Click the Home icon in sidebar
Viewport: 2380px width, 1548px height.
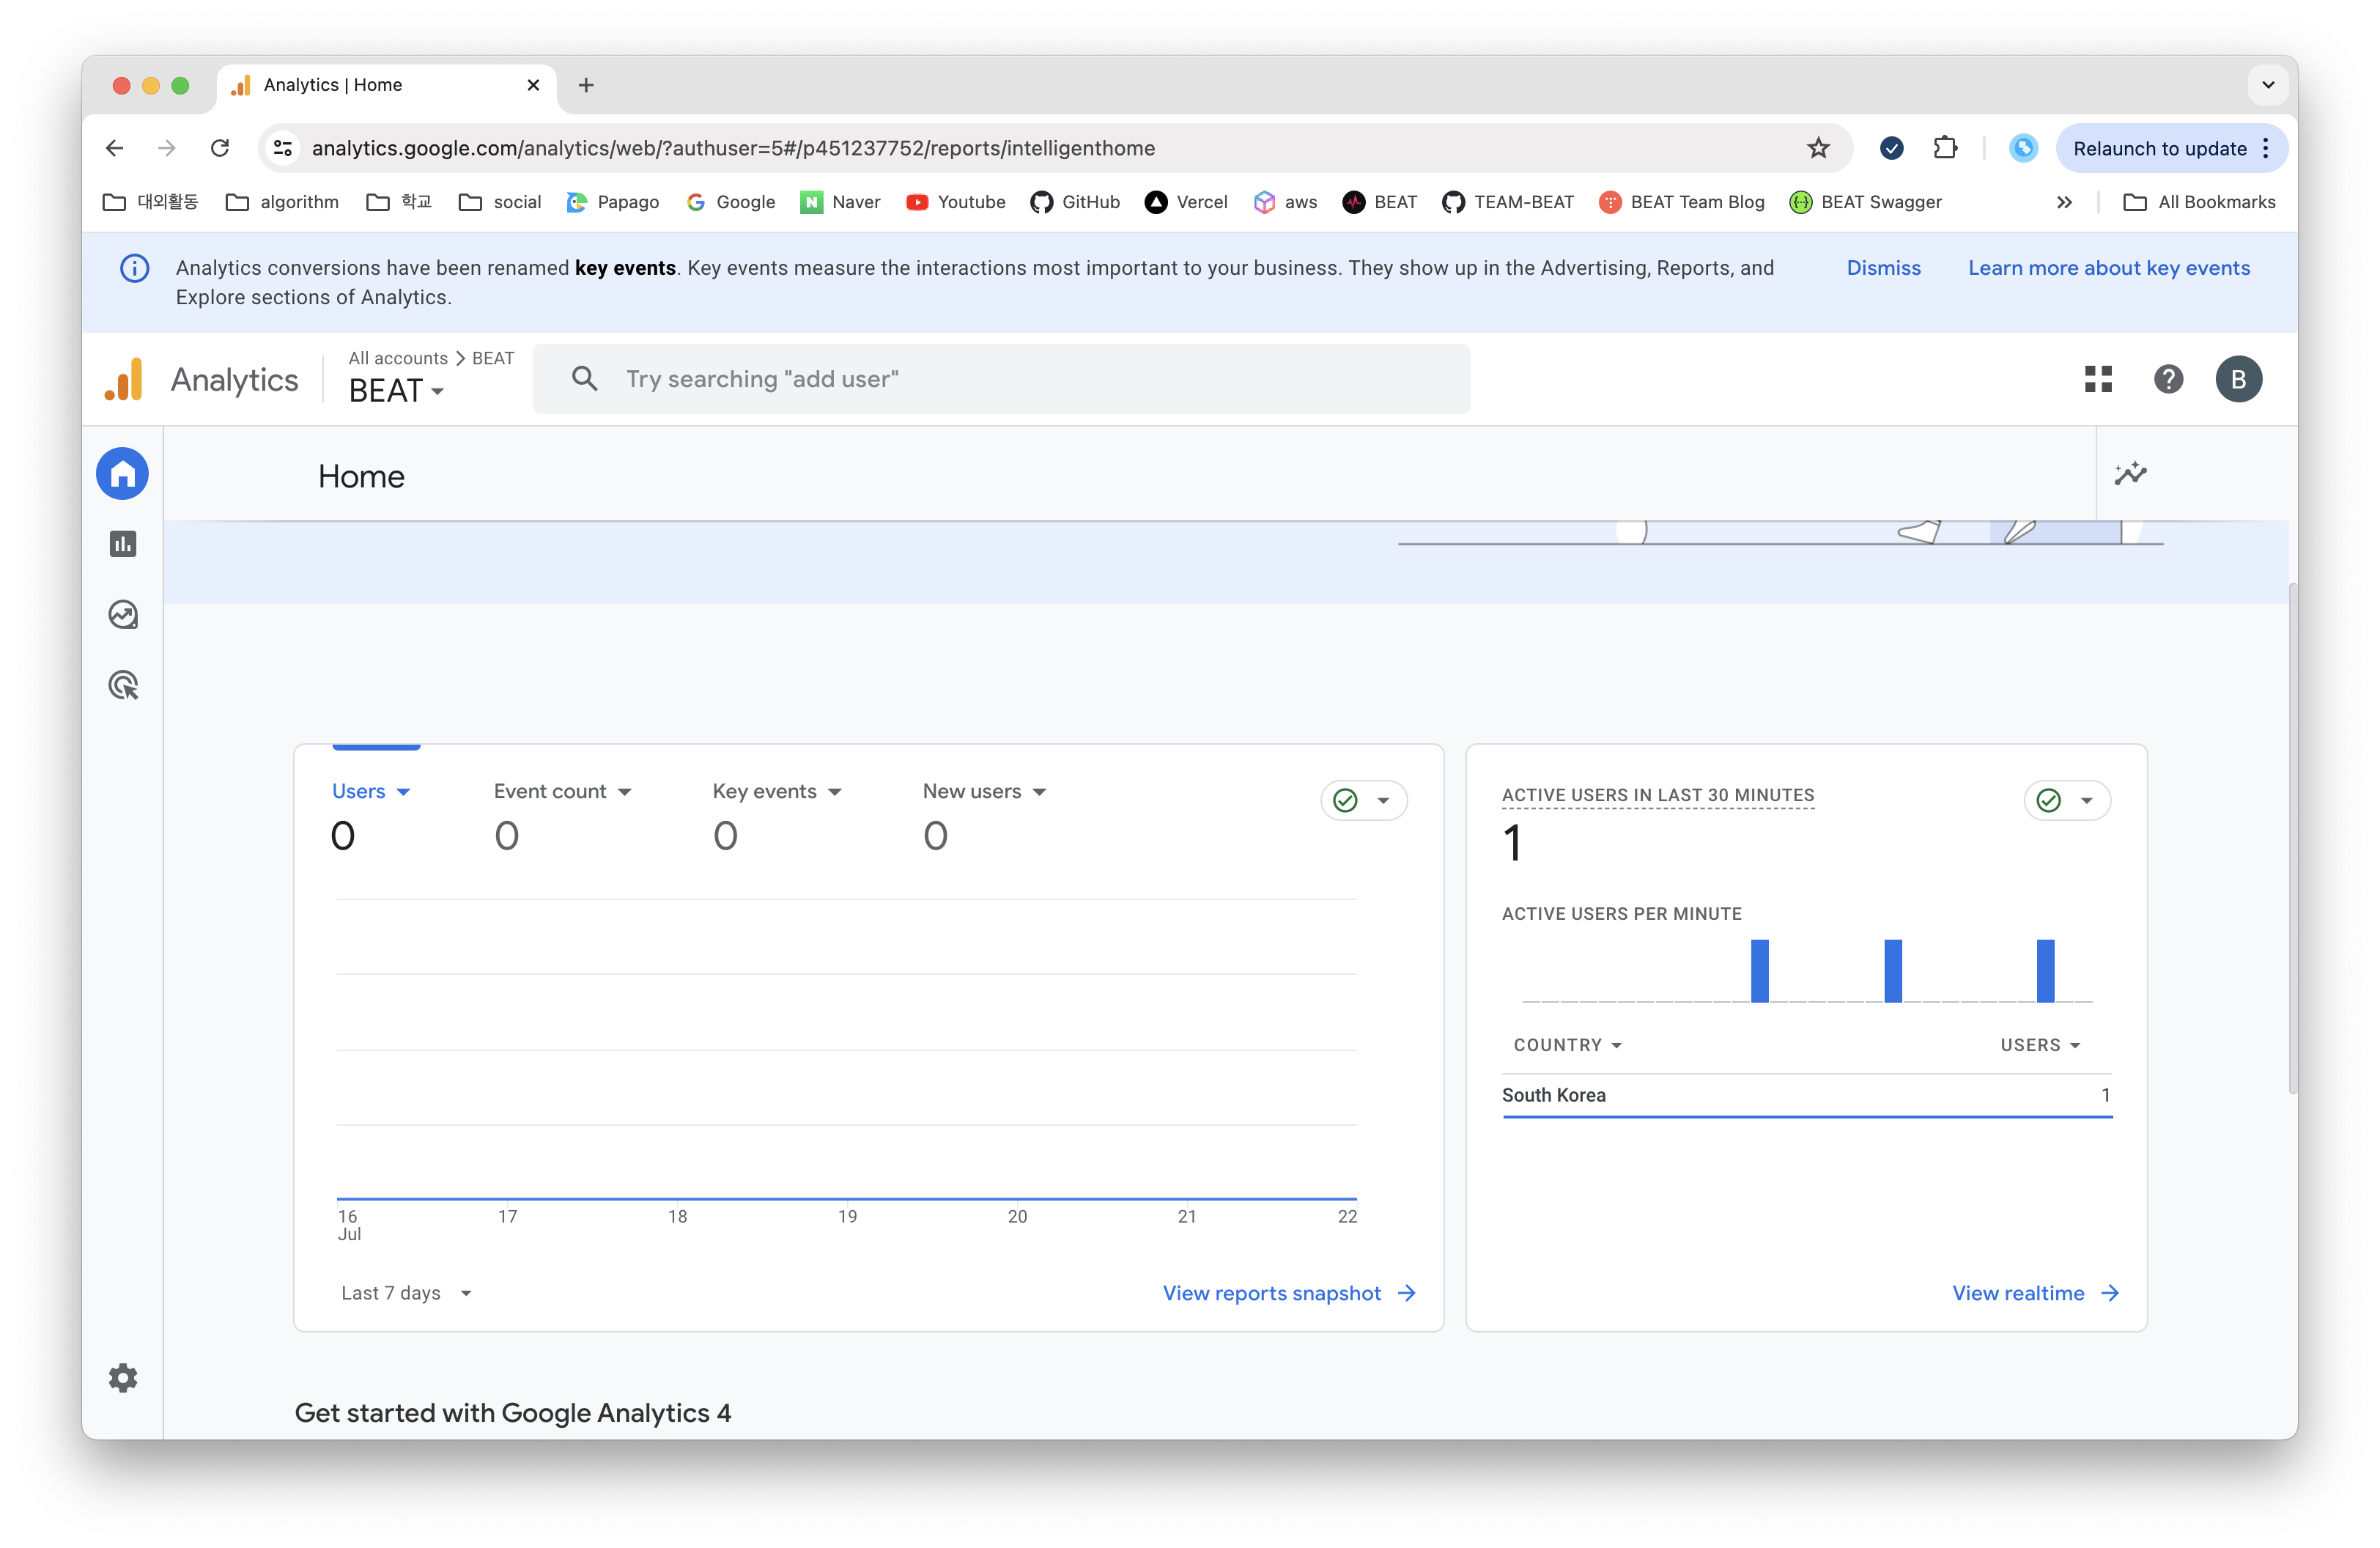123,474
